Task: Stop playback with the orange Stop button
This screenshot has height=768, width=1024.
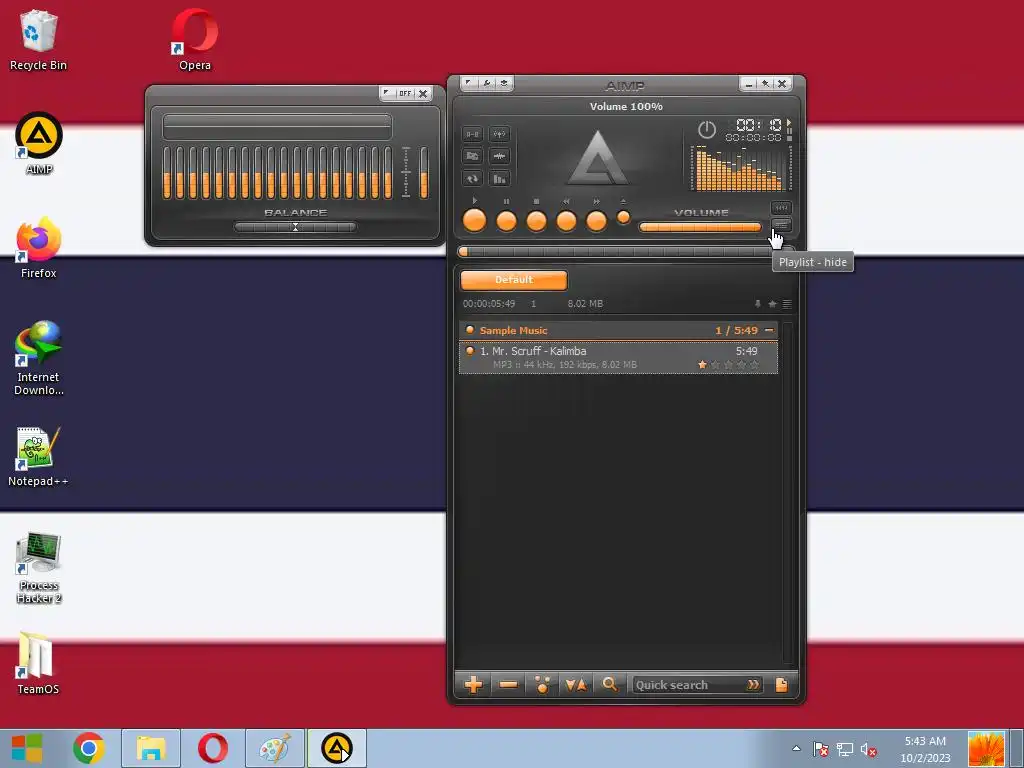Action: (536, 221)
